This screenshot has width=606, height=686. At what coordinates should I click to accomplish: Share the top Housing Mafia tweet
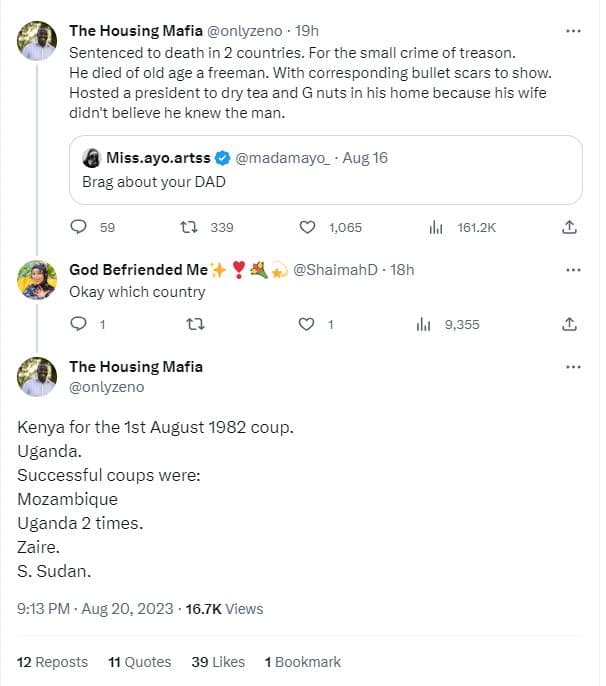point(569,228)
